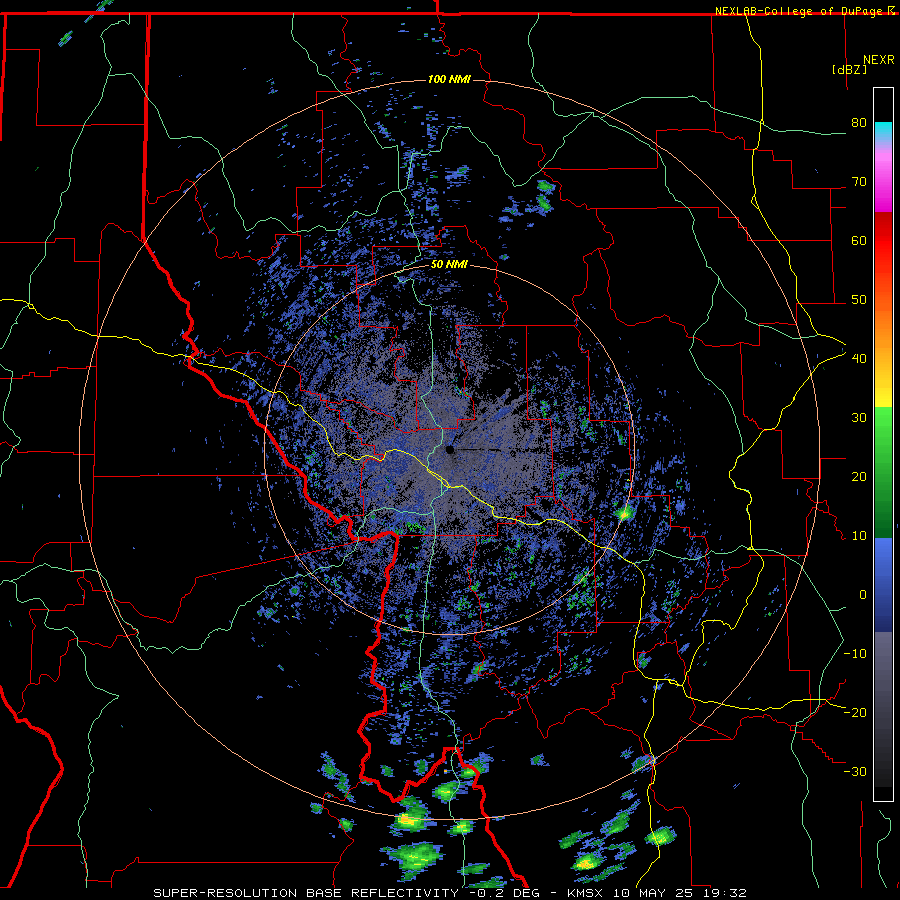Click the 20 value on color scale
The width and height of the screenshot is (900, 900).
(x=859, y=477)
